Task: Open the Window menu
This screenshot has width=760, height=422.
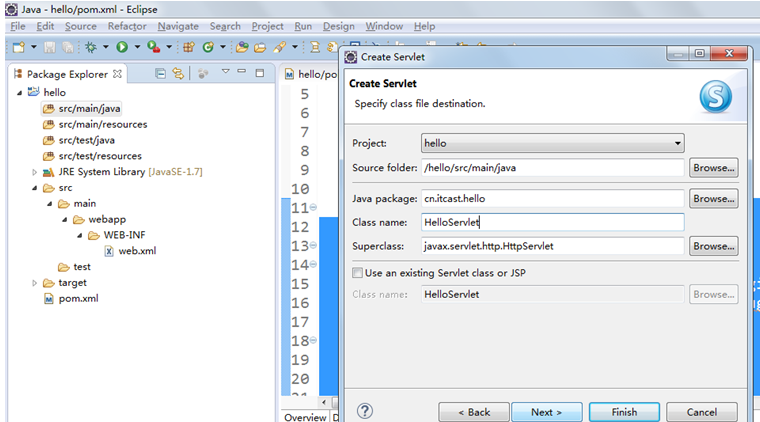Action: 384,26
